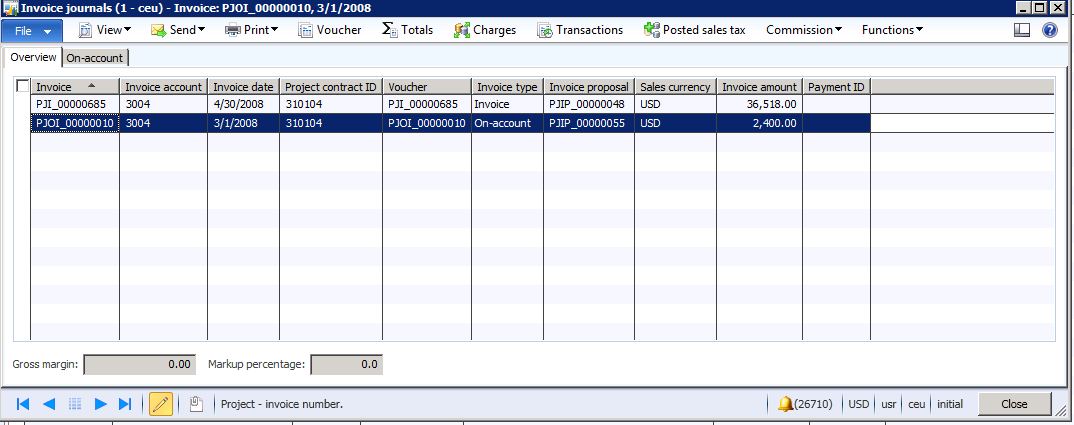Screen dimensions: 1074x425
Task: Open the Functions dropdown menu
Action: [892, 30]
